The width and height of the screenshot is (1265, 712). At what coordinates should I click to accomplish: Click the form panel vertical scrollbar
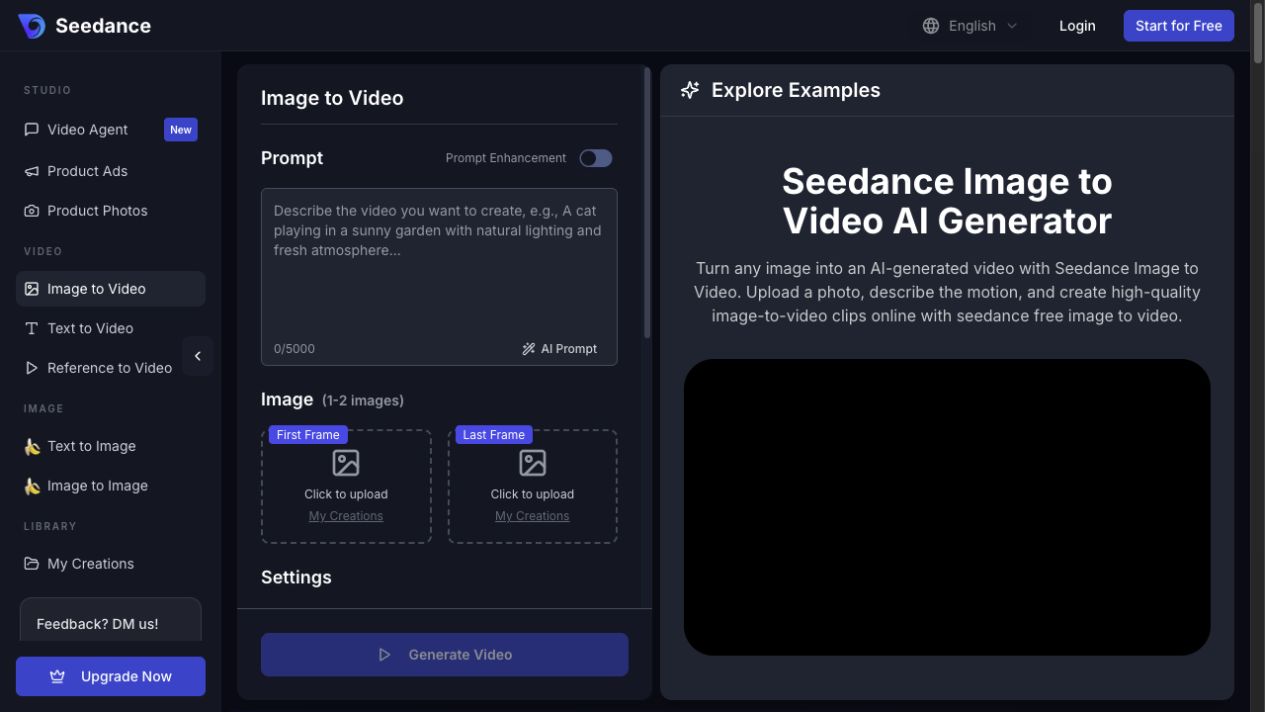coord(647,203)
